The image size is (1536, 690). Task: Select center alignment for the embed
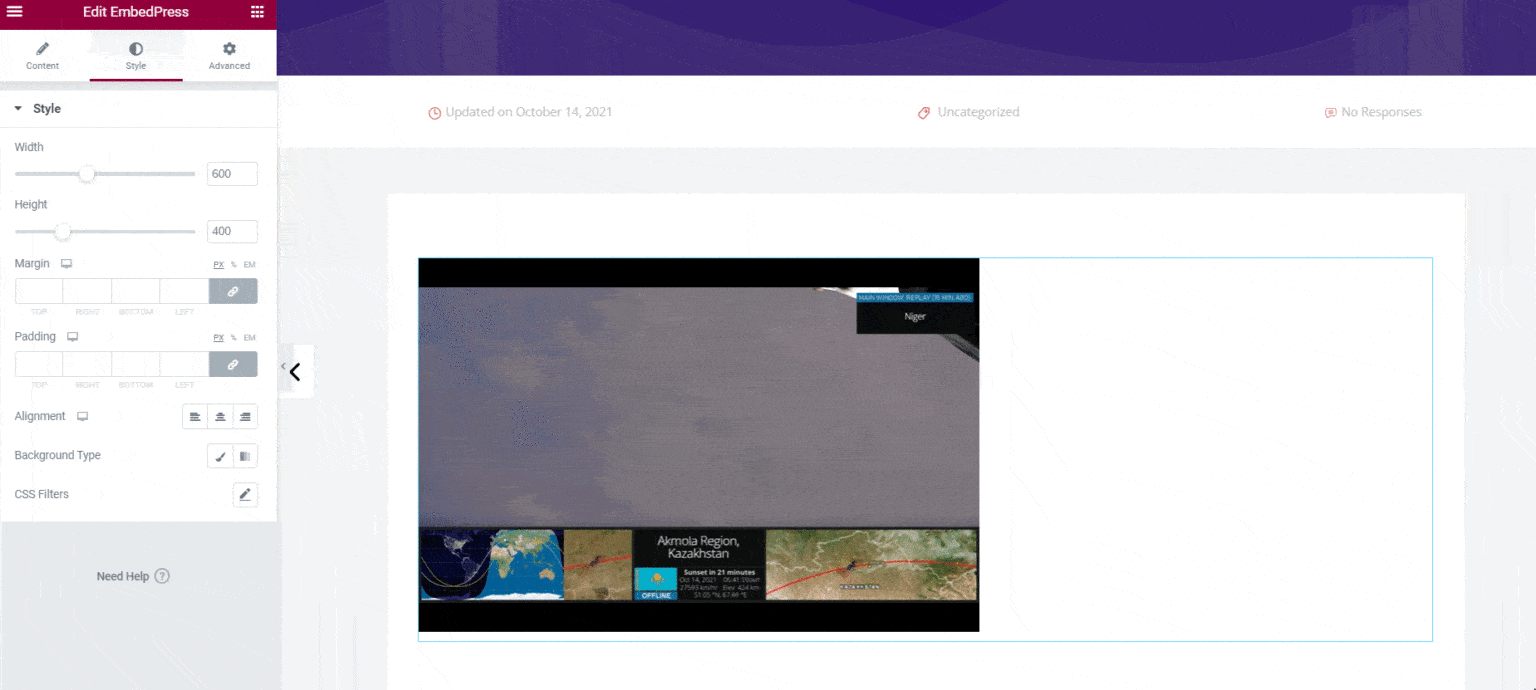point(220,416)
